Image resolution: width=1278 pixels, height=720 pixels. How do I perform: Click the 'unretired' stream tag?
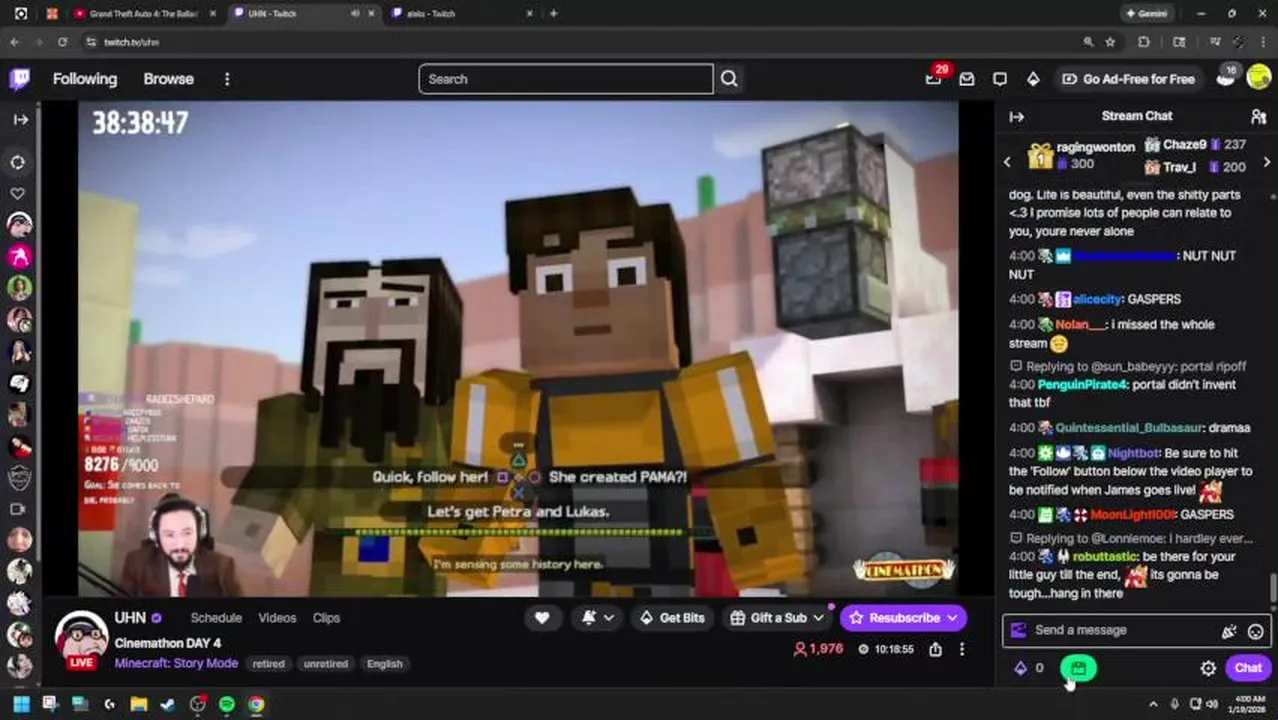coord(326,664)
